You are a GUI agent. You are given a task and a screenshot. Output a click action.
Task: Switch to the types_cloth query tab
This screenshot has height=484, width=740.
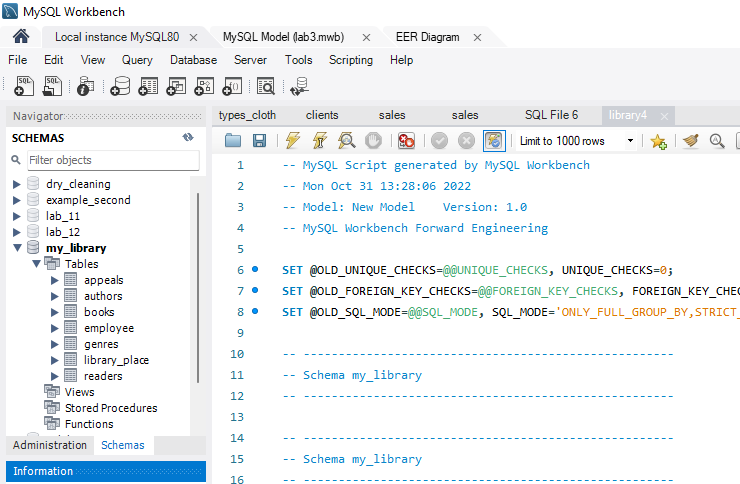point(247,115)
